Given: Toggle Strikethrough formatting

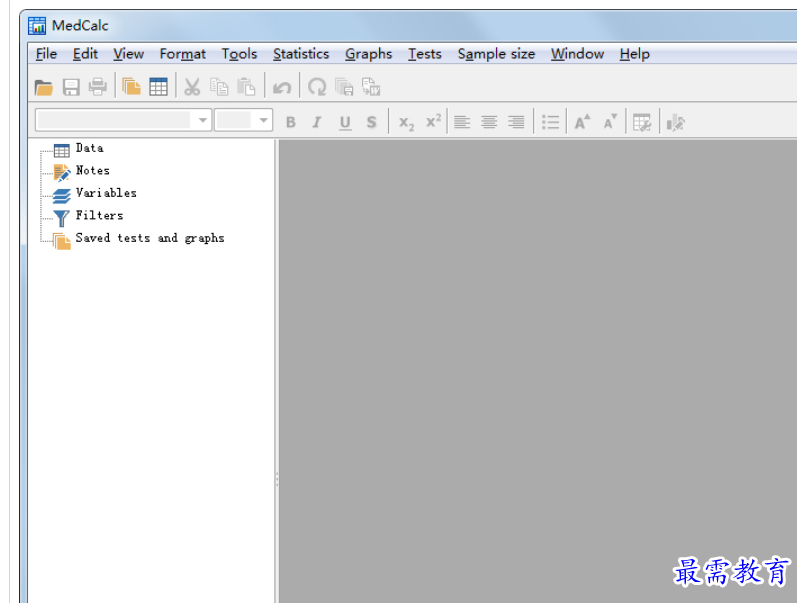Looking at the screenshot, I should (x=372, y=123).
